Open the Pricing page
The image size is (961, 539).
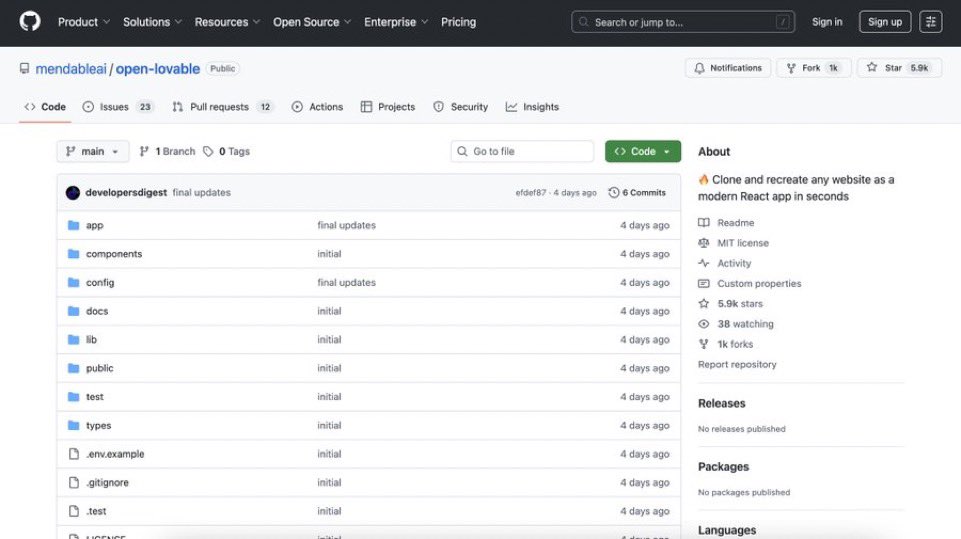(458, 22)
